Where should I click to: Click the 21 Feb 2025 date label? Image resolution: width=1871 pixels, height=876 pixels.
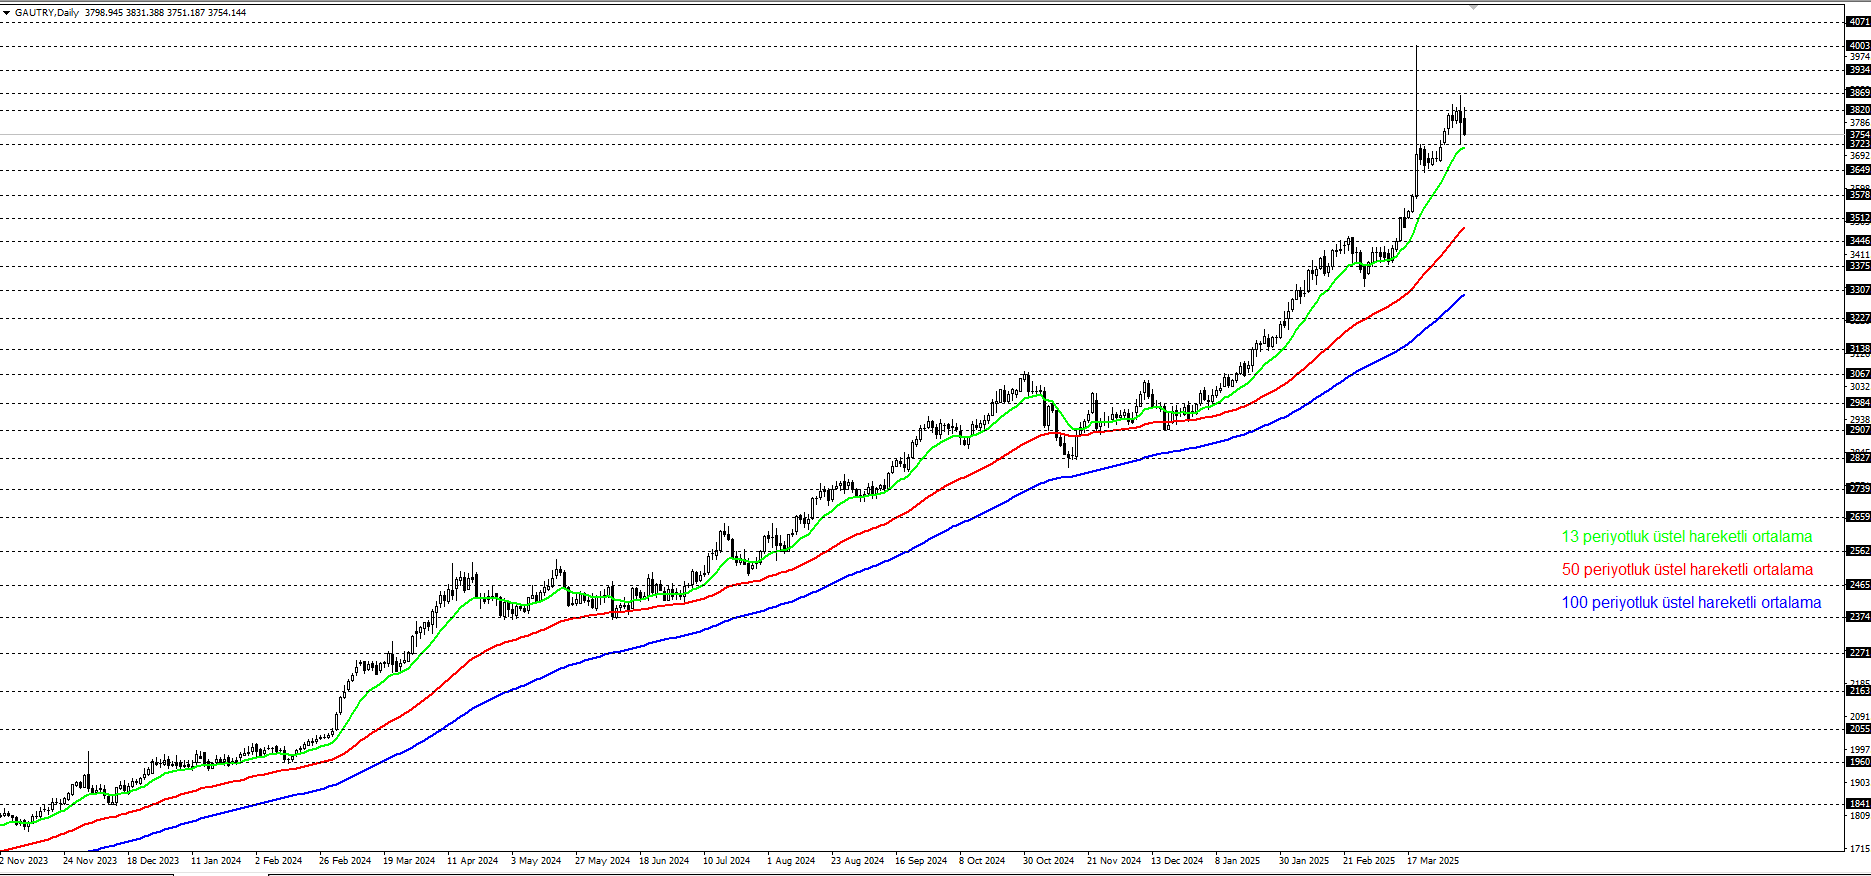1369,861
